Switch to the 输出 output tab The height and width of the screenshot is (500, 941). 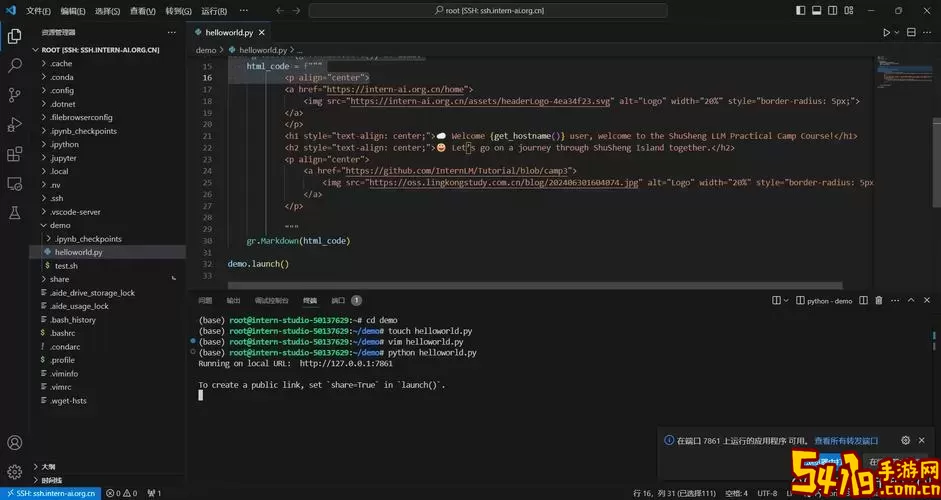233,300
